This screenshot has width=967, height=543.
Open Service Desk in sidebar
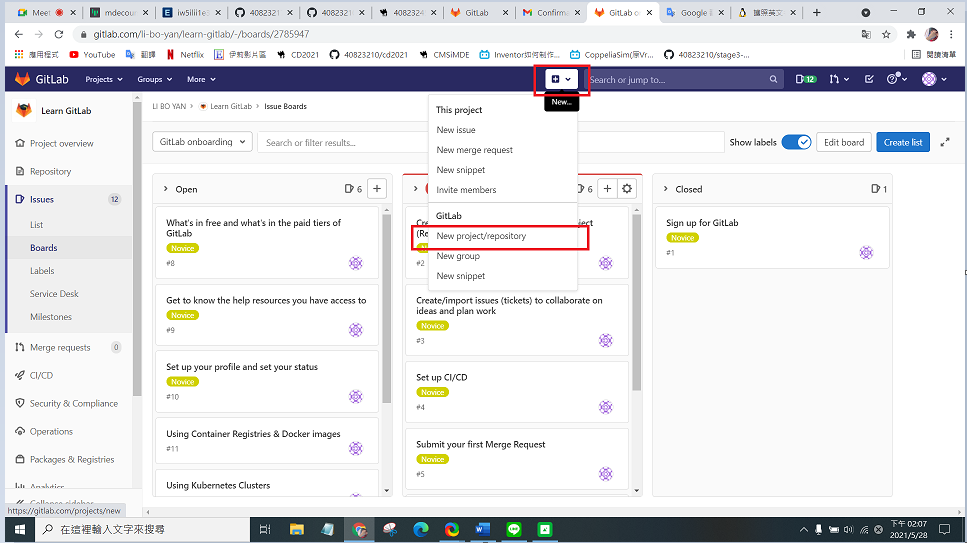click(x=54, y=294)
